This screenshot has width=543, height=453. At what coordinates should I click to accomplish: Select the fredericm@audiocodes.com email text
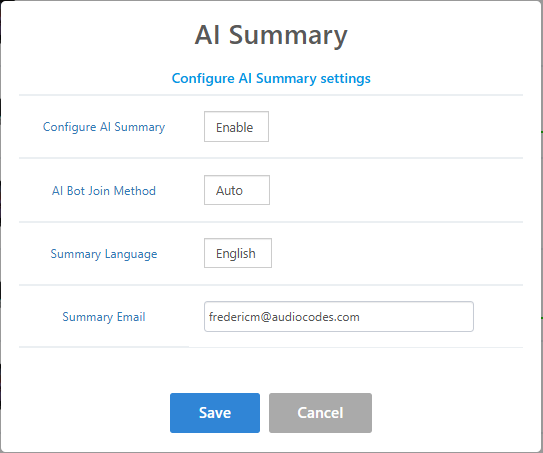click(284, 317)
